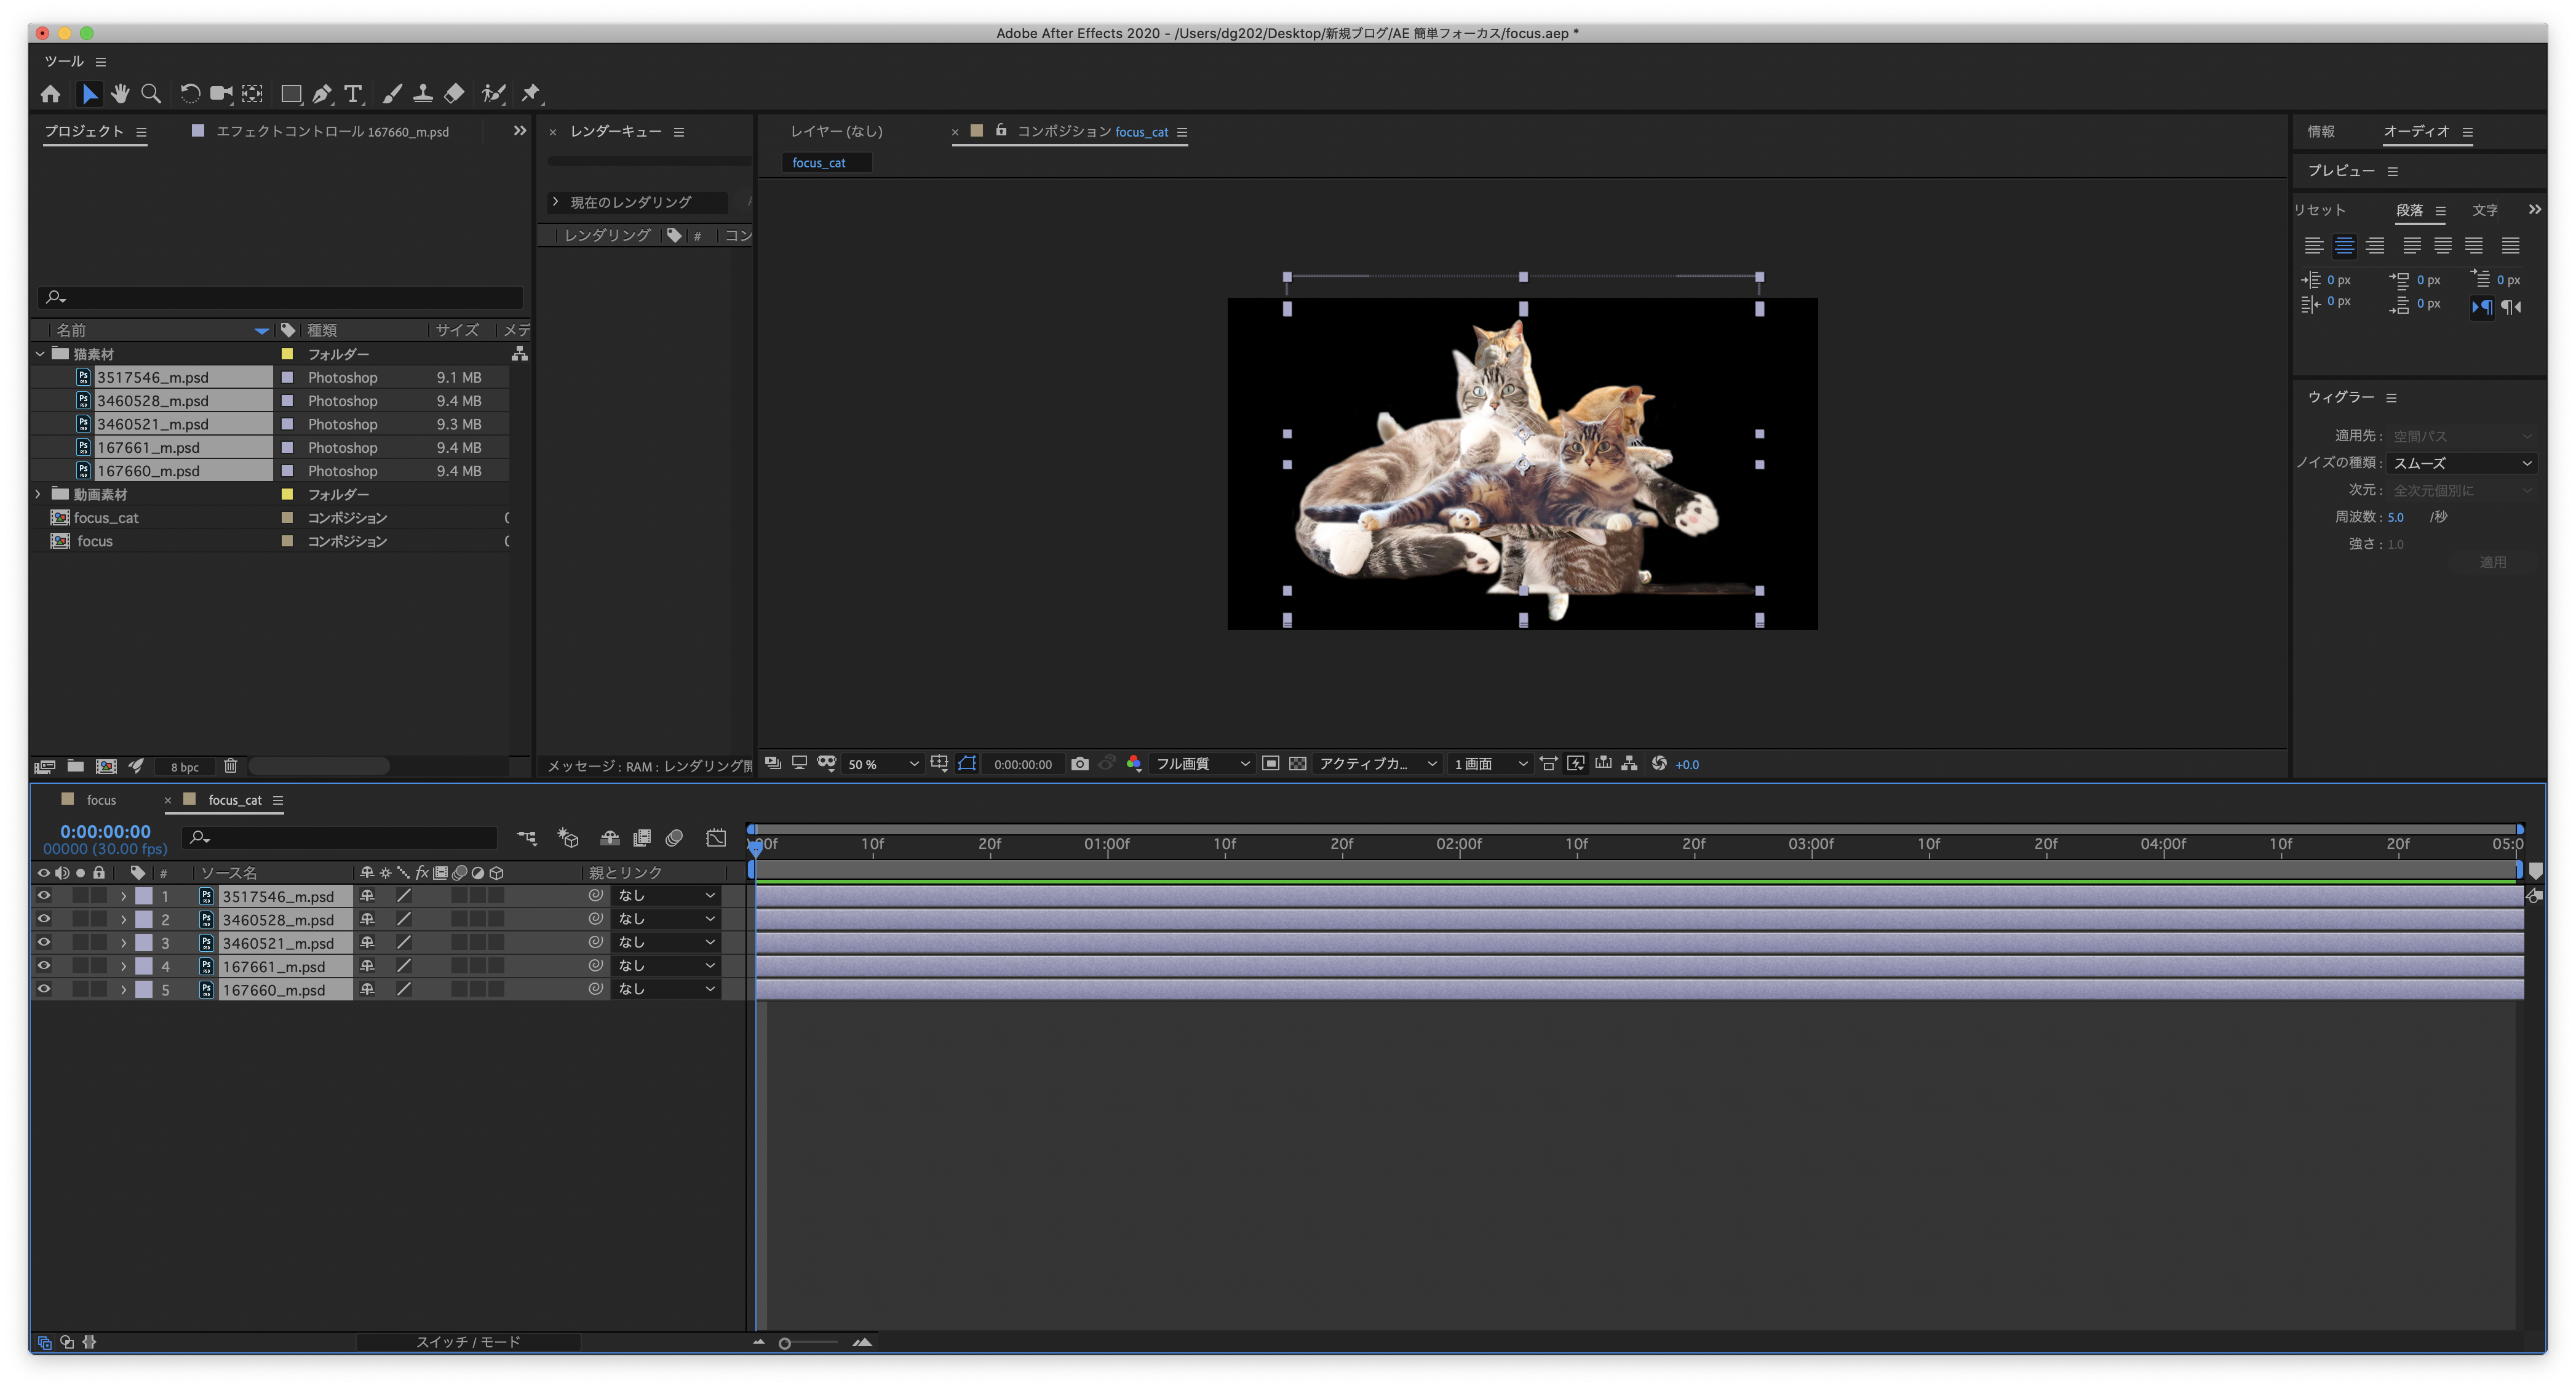Toggle Frame Blending enable switch in timeline
The image size is (2576, 1388).
(642, 838)
